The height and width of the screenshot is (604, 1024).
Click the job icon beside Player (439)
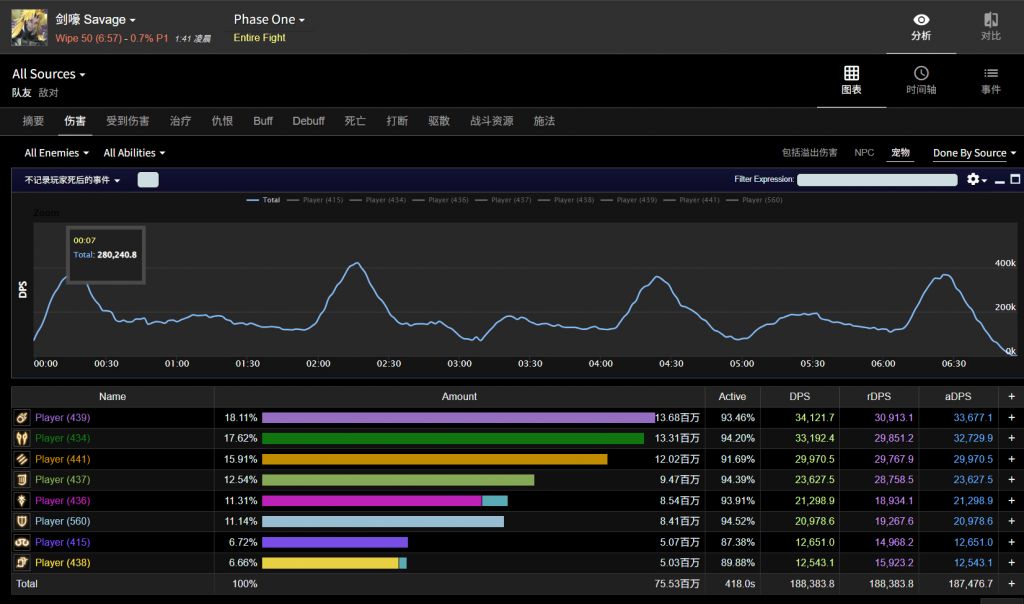pyautogui.click(x=22, y=418)
